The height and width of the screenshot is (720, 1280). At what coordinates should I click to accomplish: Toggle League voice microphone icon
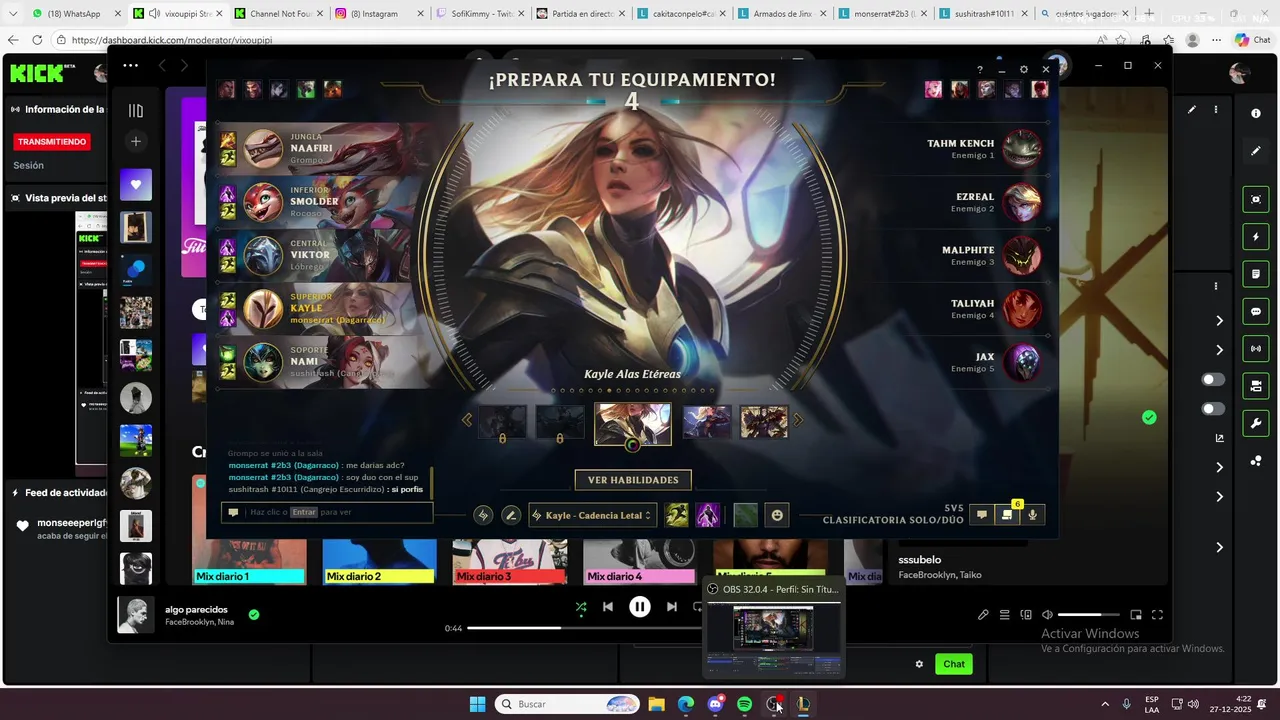[1032, 514]
